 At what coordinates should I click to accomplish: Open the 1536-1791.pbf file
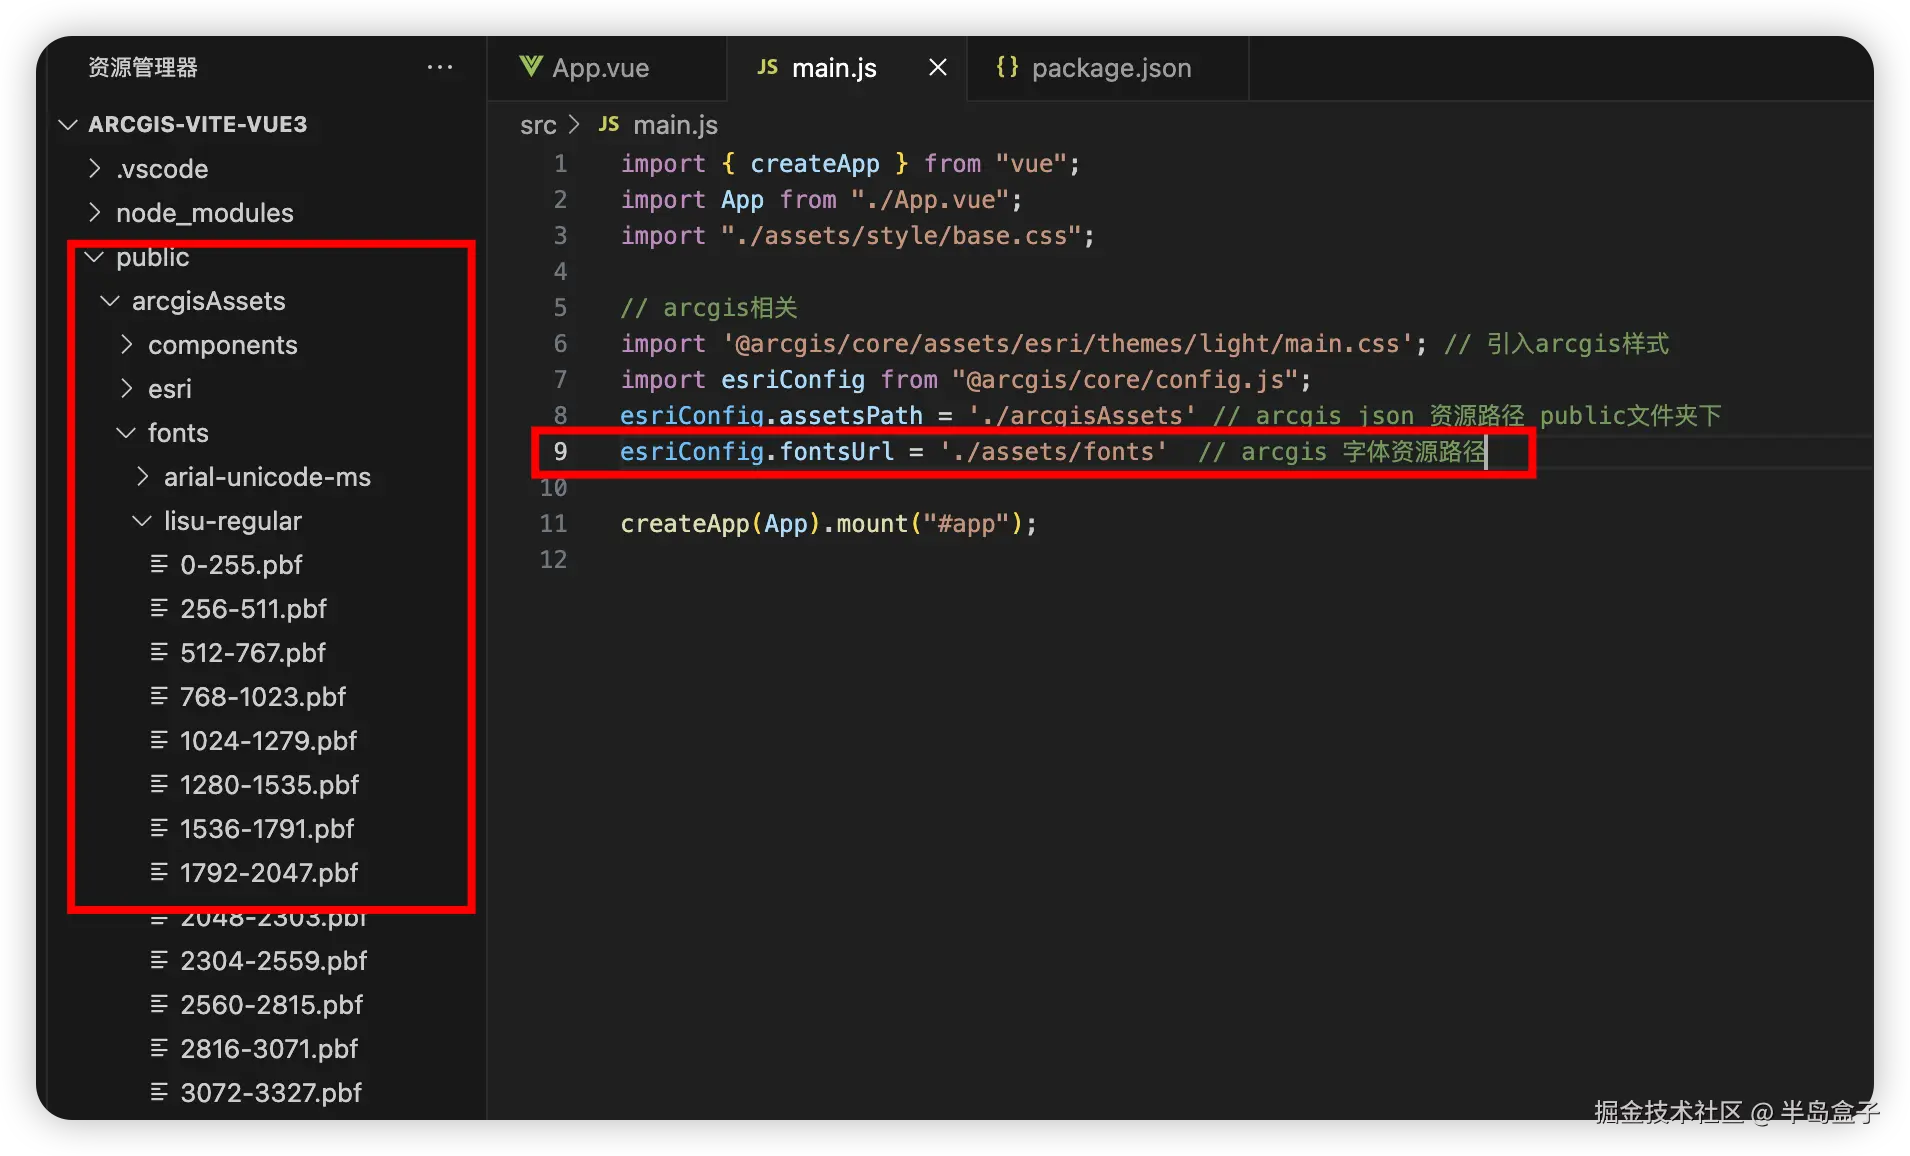(267, 829)
